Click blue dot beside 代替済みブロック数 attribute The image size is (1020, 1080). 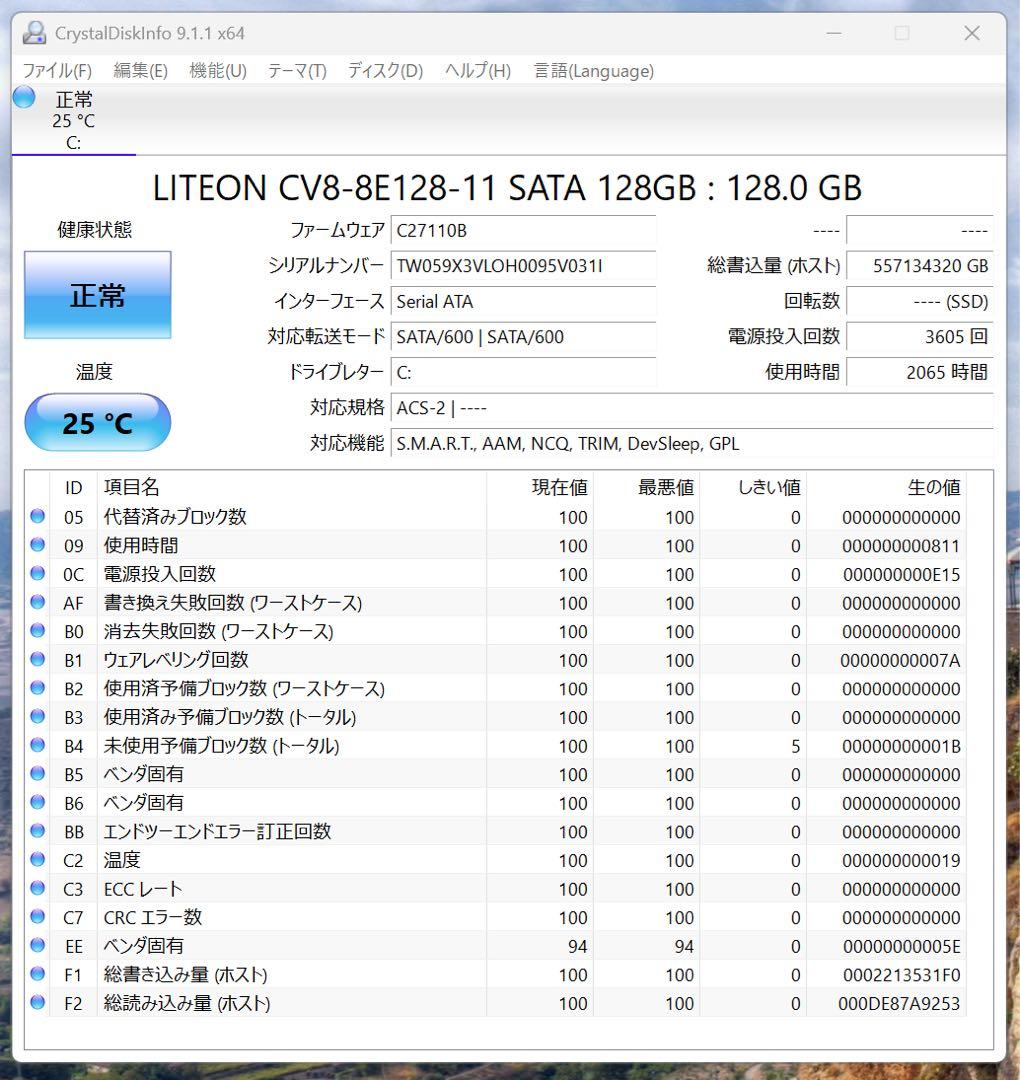click(37, 517)
